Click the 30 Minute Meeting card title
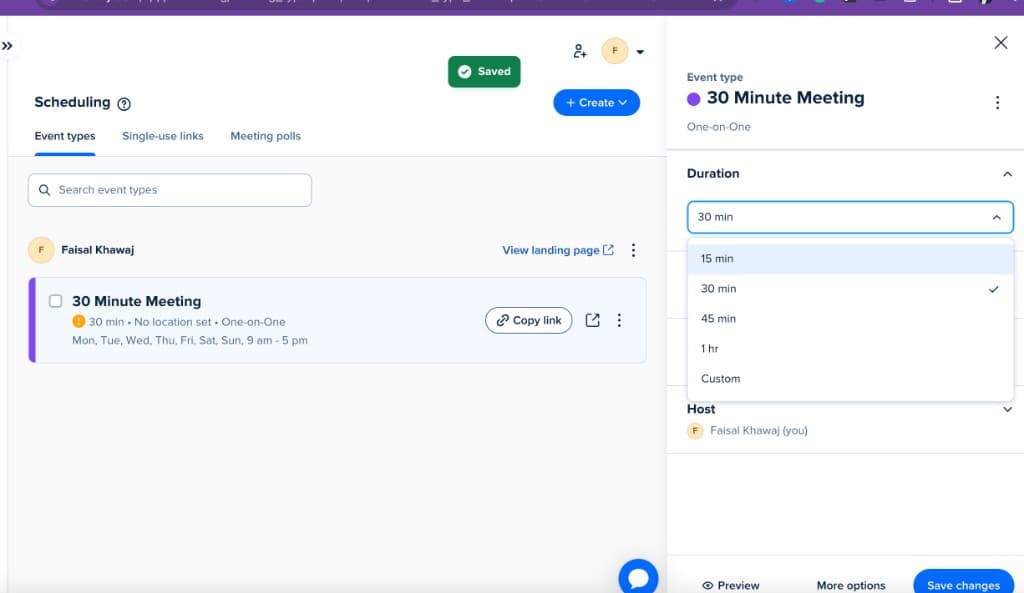The width and height of the screenshot is (1024, 593). (136, 301)
